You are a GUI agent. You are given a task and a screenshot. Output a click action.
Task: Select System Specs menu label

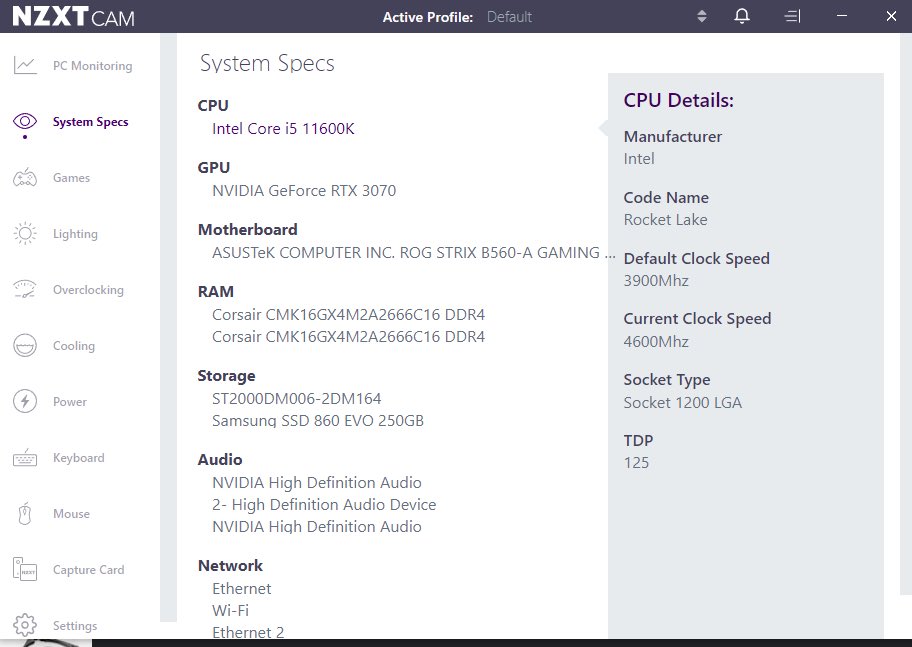[x=90, y=122]
